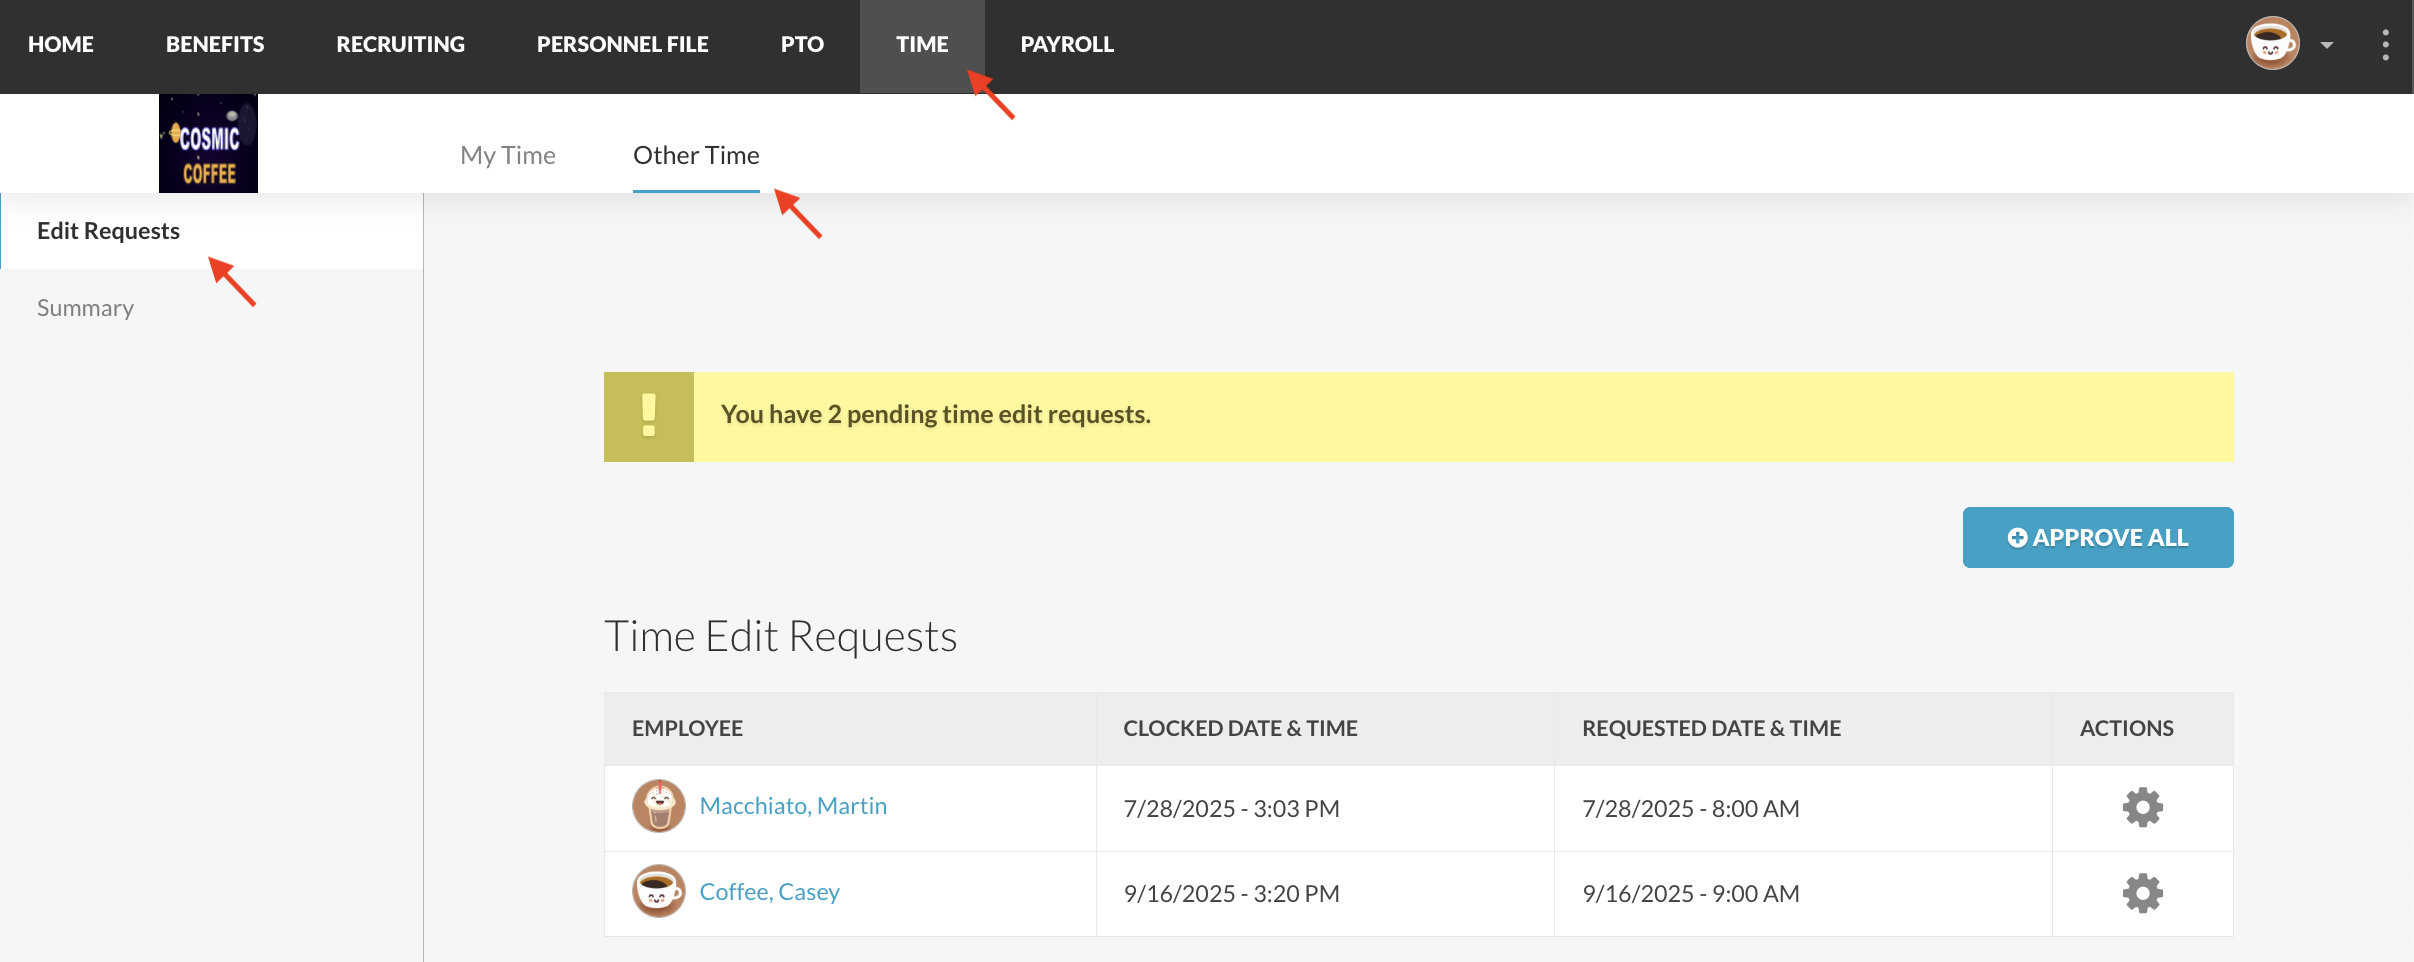This screenshot has height=962, width=2414.
Task: Open gear actions for Casey Coffee's request
Action: (2142, 893)
